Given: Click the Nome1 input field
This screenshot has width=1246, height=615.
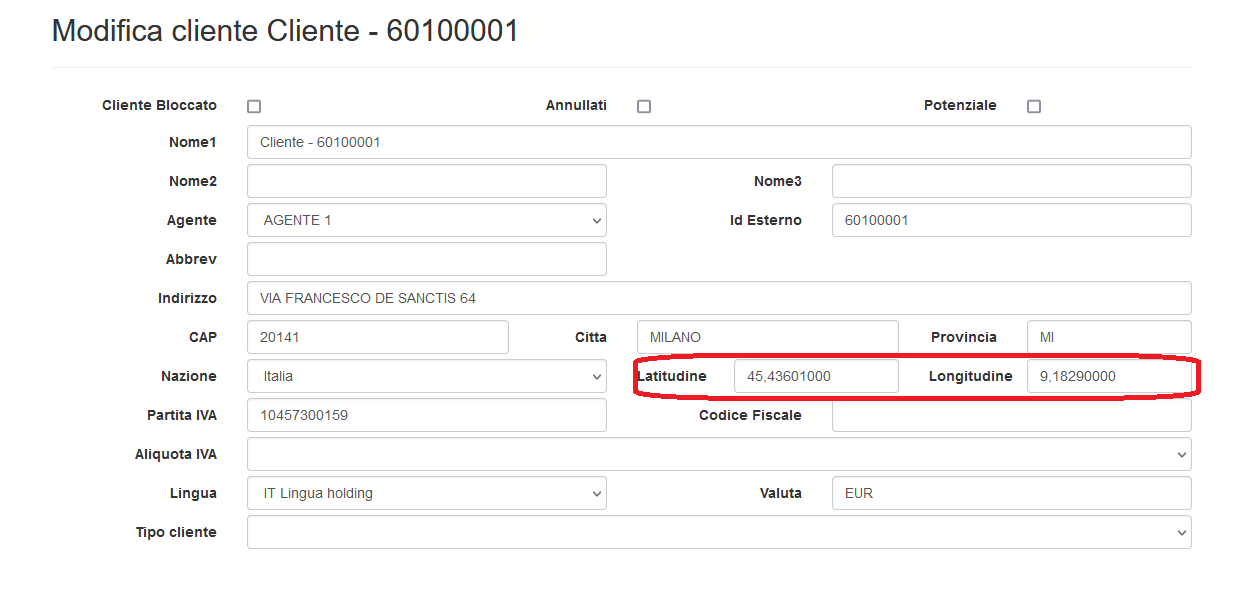Looking at the screenshot, I should (718, 142).
